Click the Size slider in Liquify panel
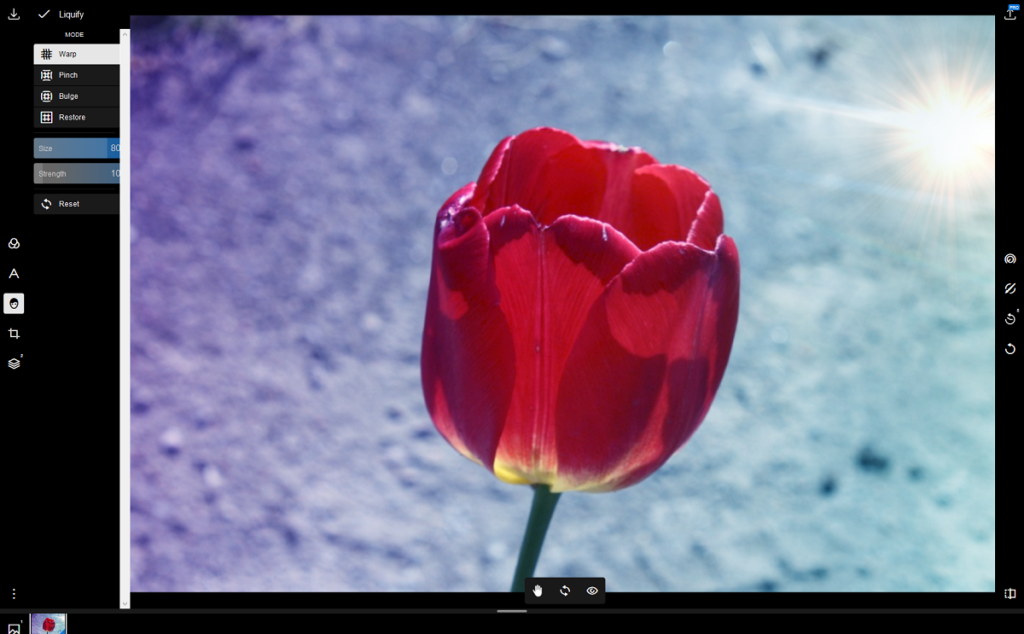Image resolution: width=1024 pixels, height=634 pixels. click(76, 148)
